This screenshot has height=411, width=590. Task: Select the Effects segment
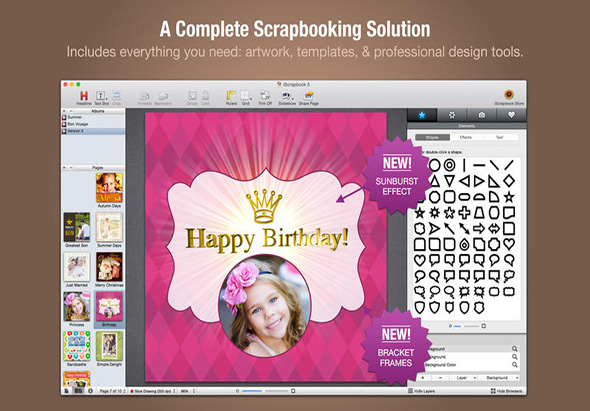(x=466, y=137)
